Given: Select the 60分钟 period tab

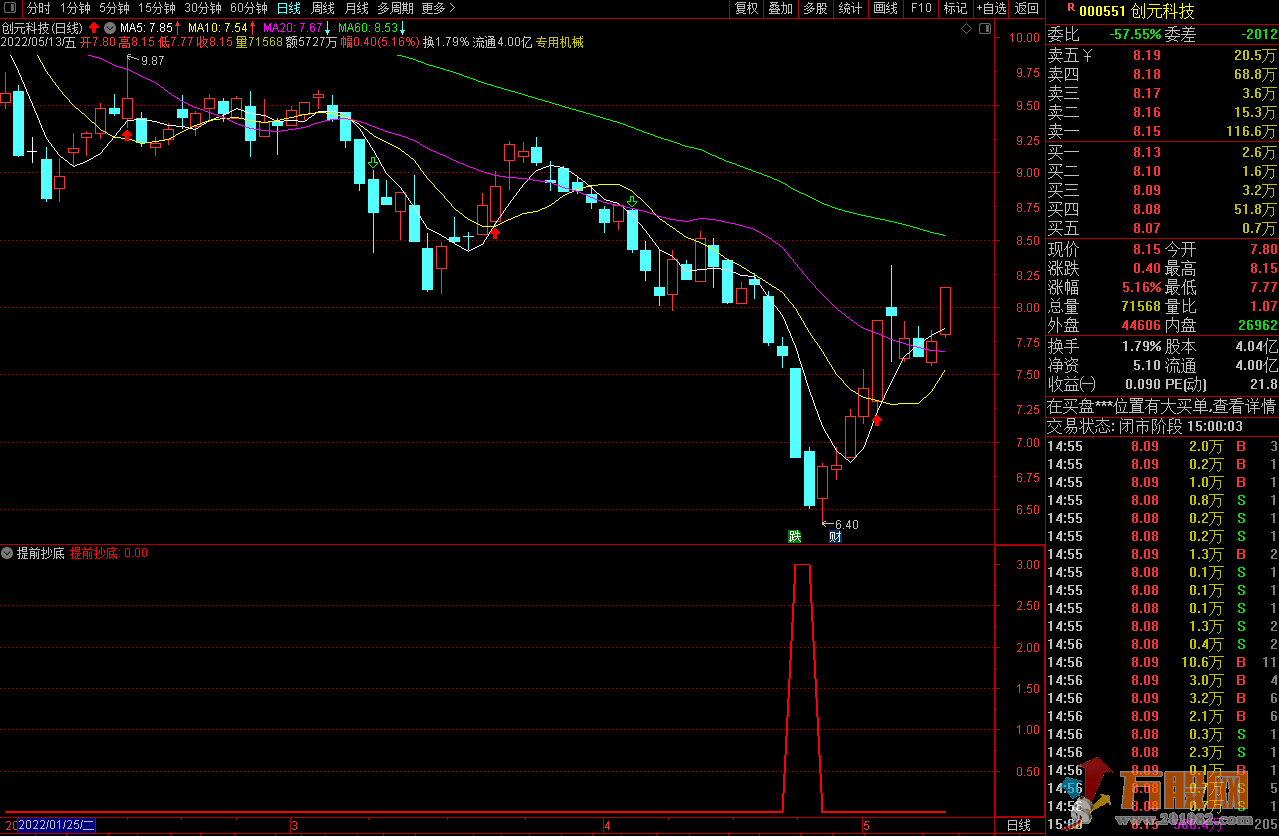Looking at the screenshot, I should pos(249,8).
